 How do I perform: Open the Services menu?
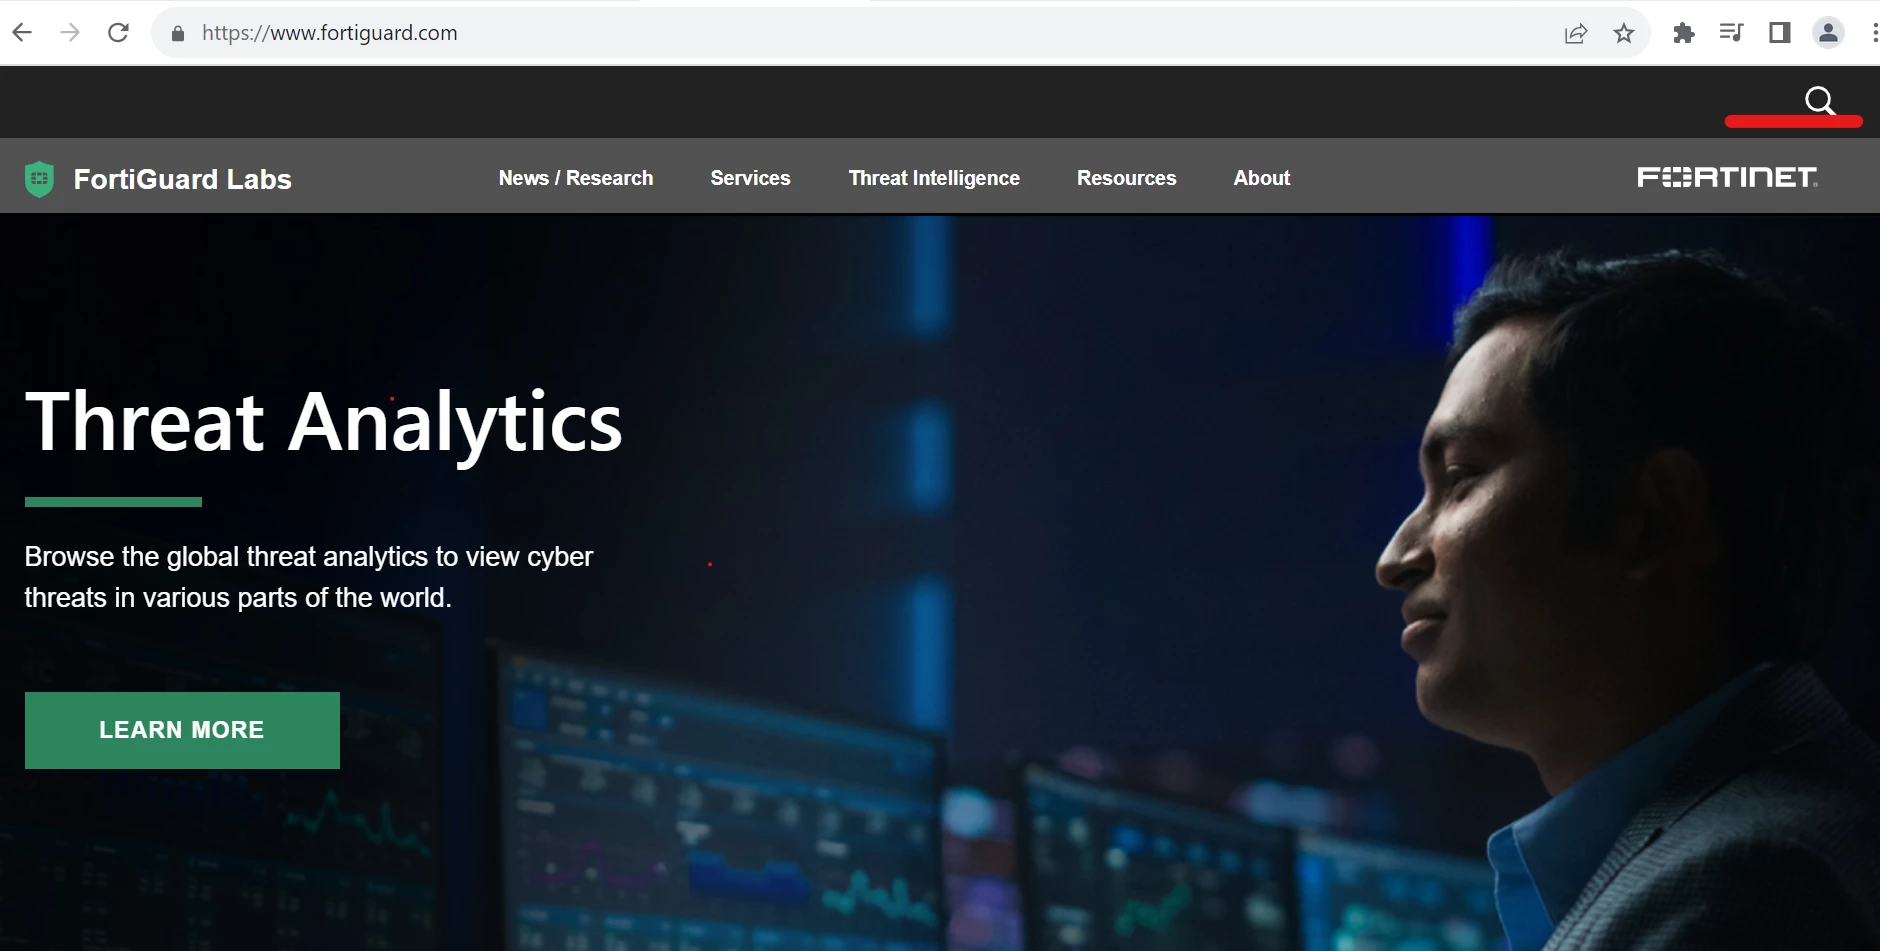click(x=750, y=178)
